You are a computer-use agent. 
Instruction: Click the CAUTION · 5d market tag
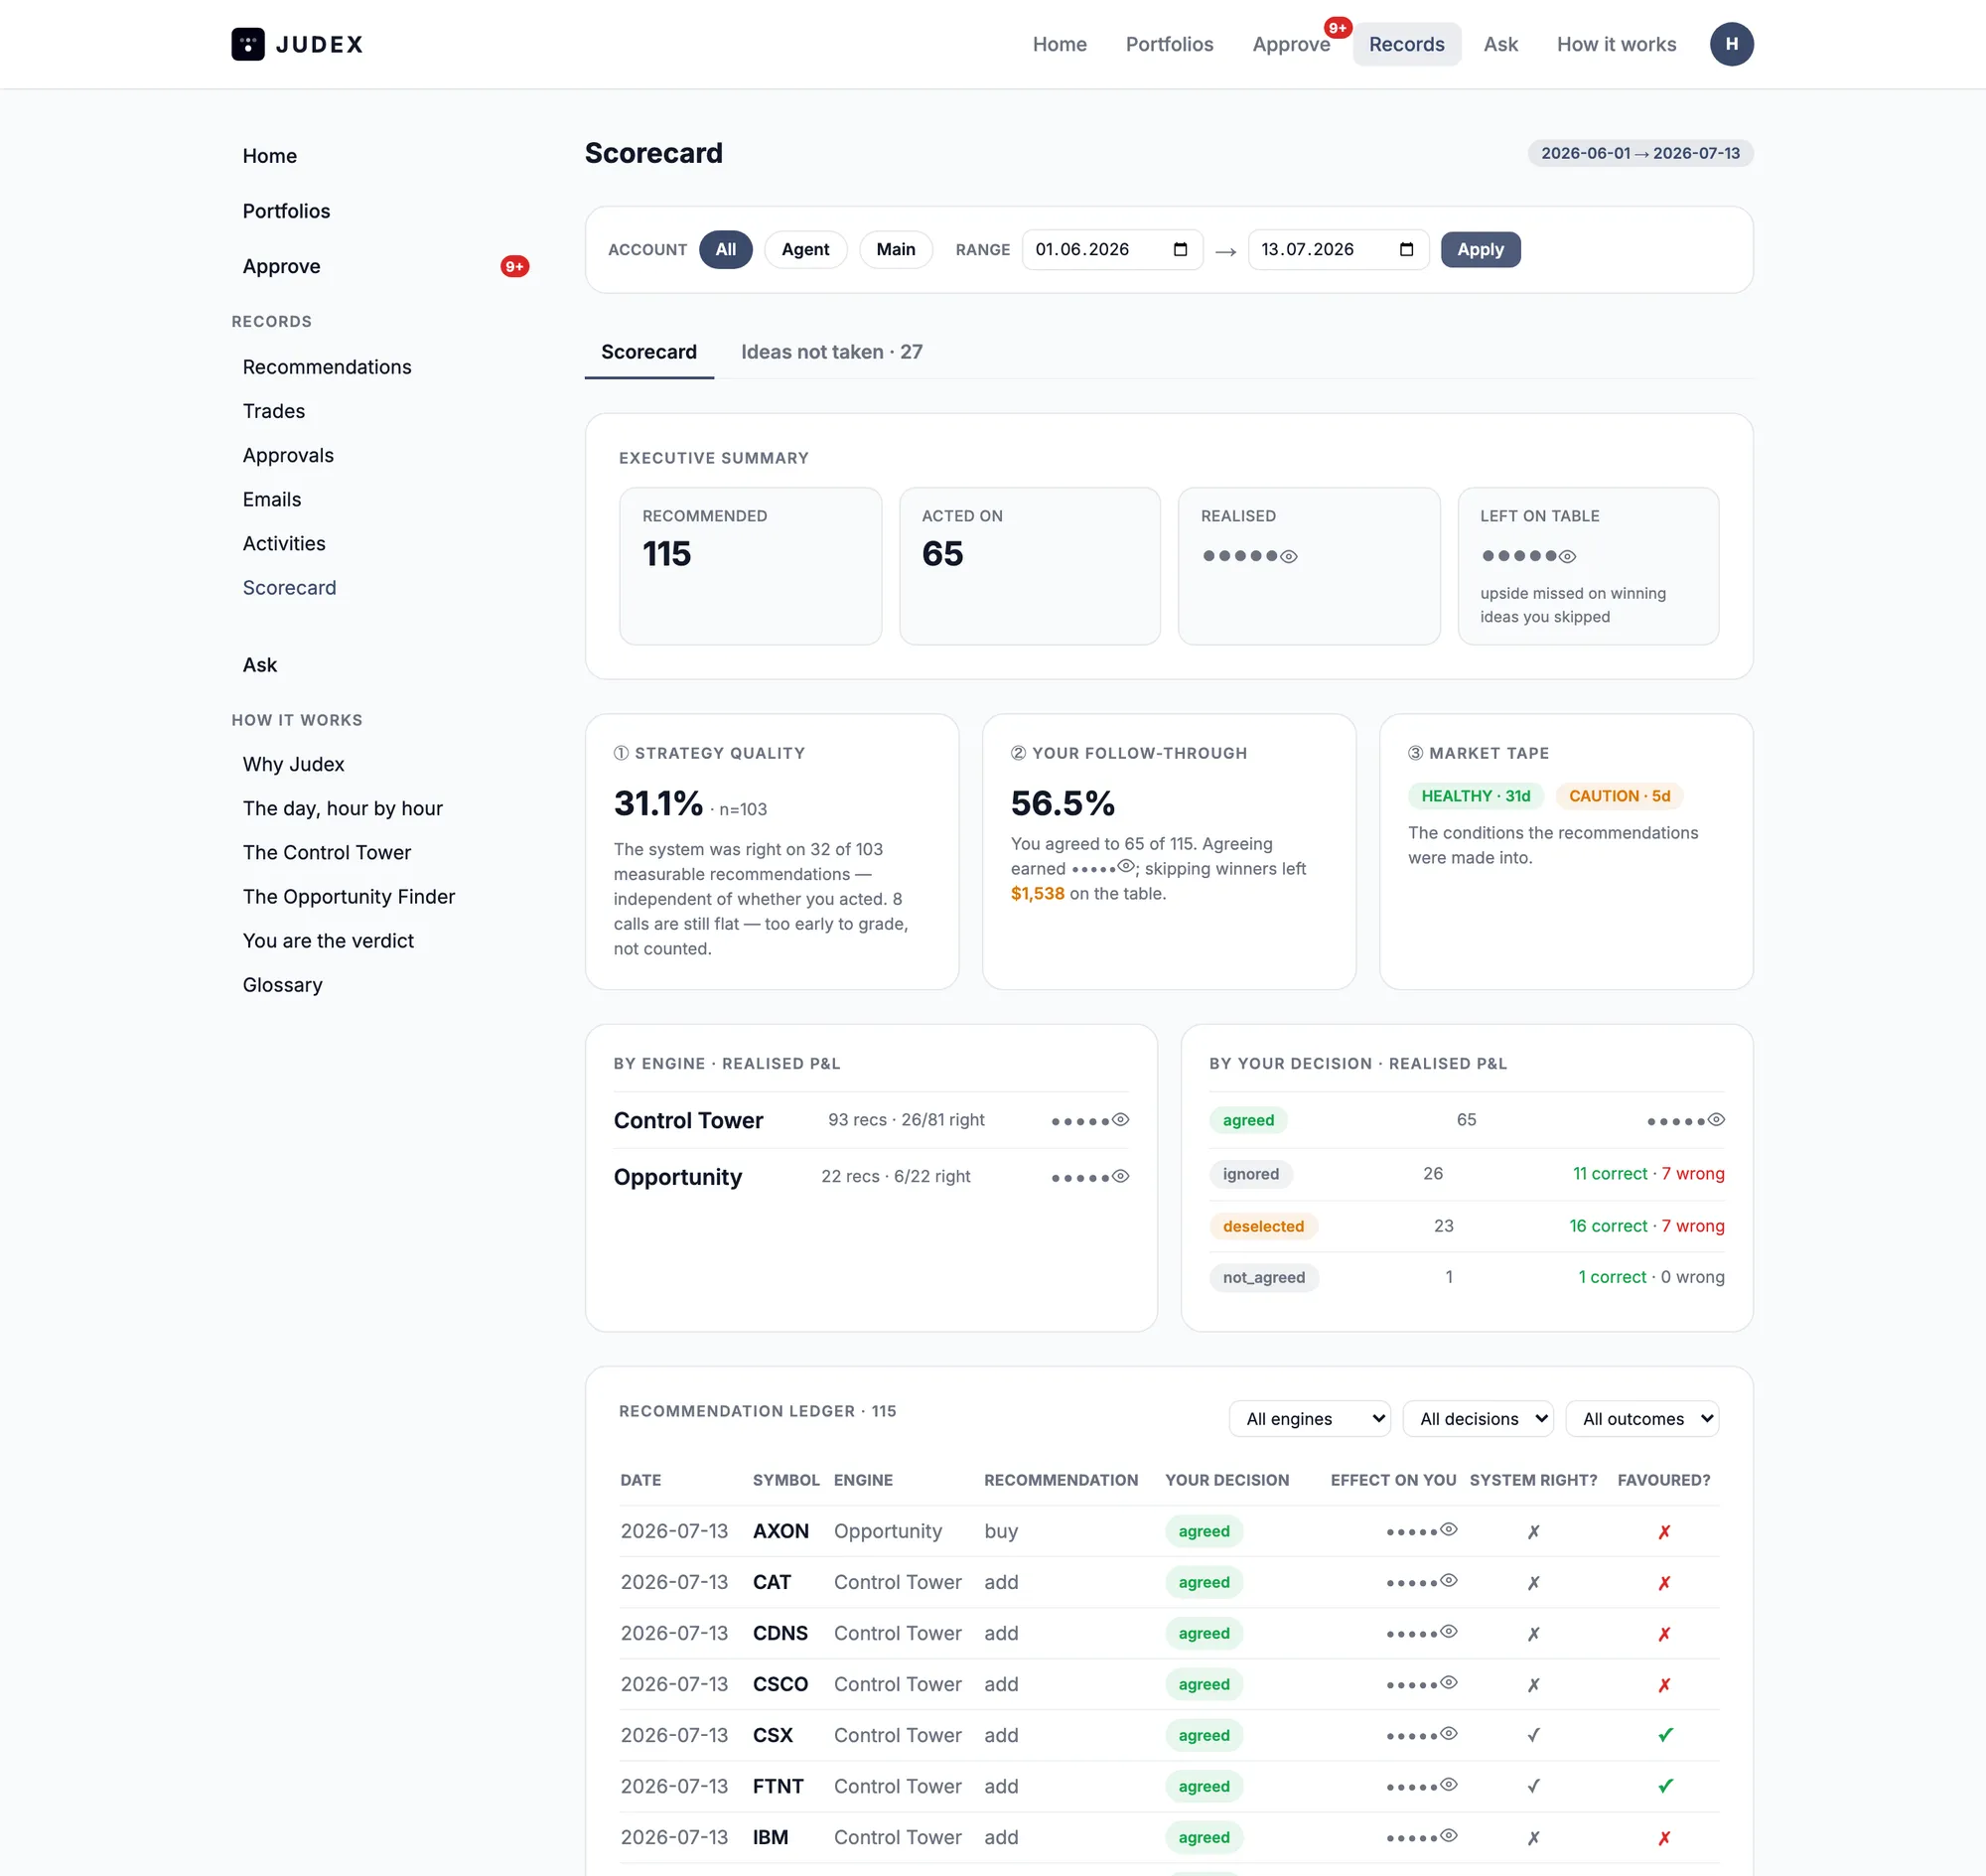coord(1619,796)
